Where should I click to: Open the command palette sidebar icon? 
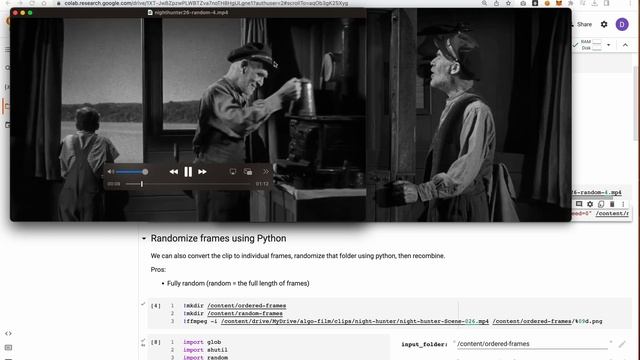pyautogui.click(x=8, y=348)
